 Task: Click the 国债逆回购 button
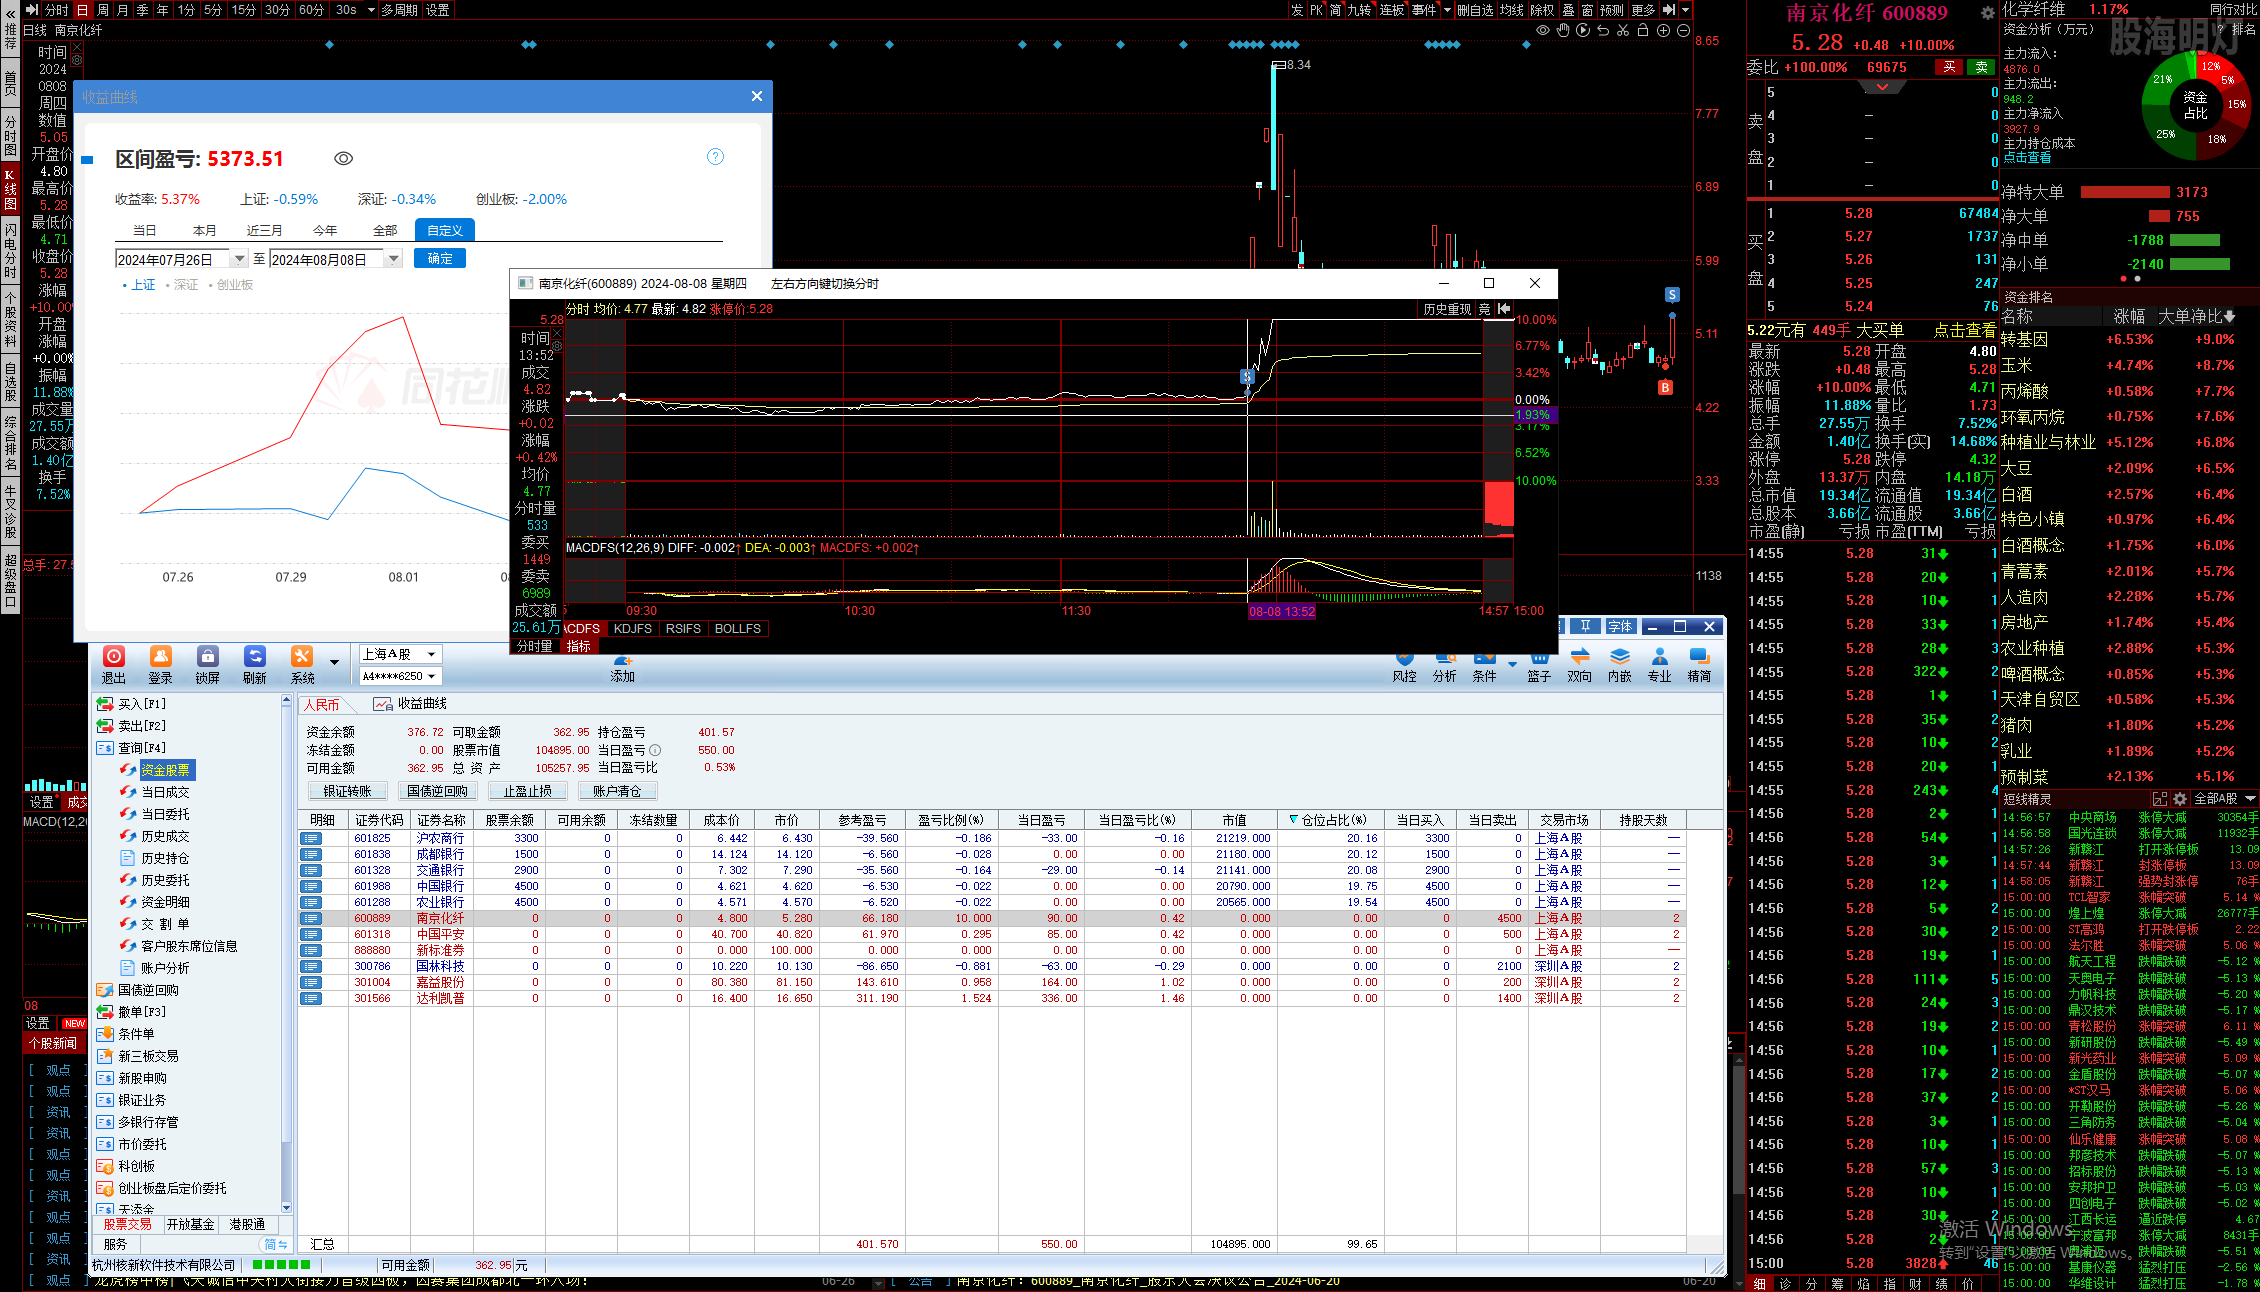(437, 791)
